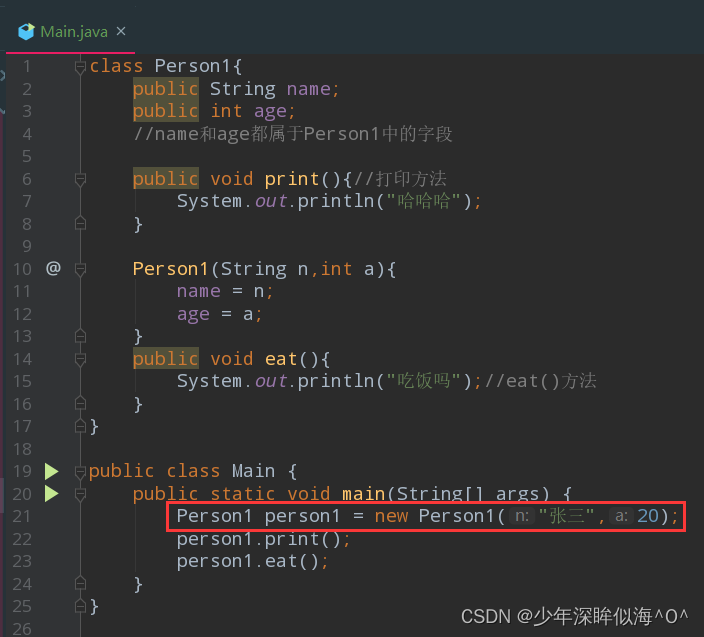Click the "张三" string argument on line 21
Viewport: 704px width, 637px height.
566,516
